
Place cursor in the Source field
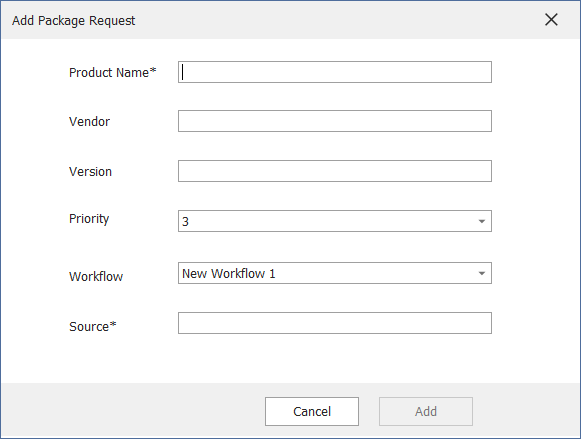click(x=335, y=323)
